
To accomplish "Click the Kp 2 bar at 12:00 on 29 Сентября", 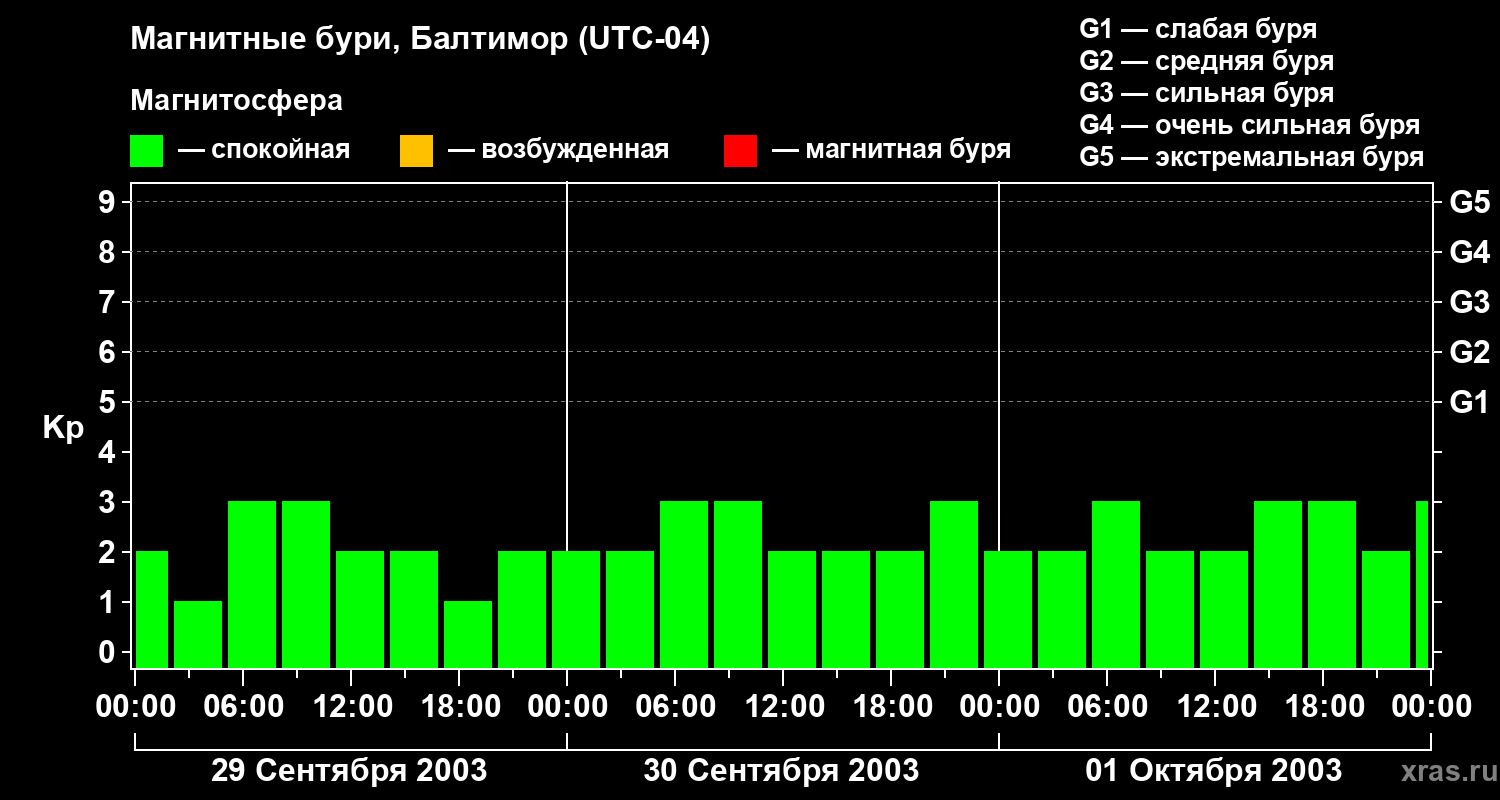I will click(x=360, y=609).
